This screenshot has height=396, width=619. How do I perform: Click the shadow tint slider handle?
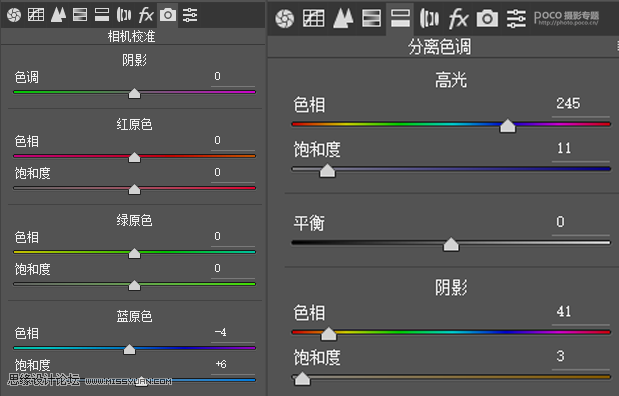pyautogui.click(x=134, y=94)
